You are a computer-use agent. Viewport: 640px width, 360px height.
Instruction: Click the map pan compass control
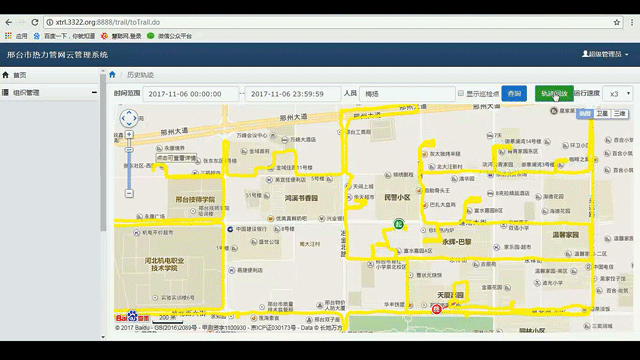[129, 118]
